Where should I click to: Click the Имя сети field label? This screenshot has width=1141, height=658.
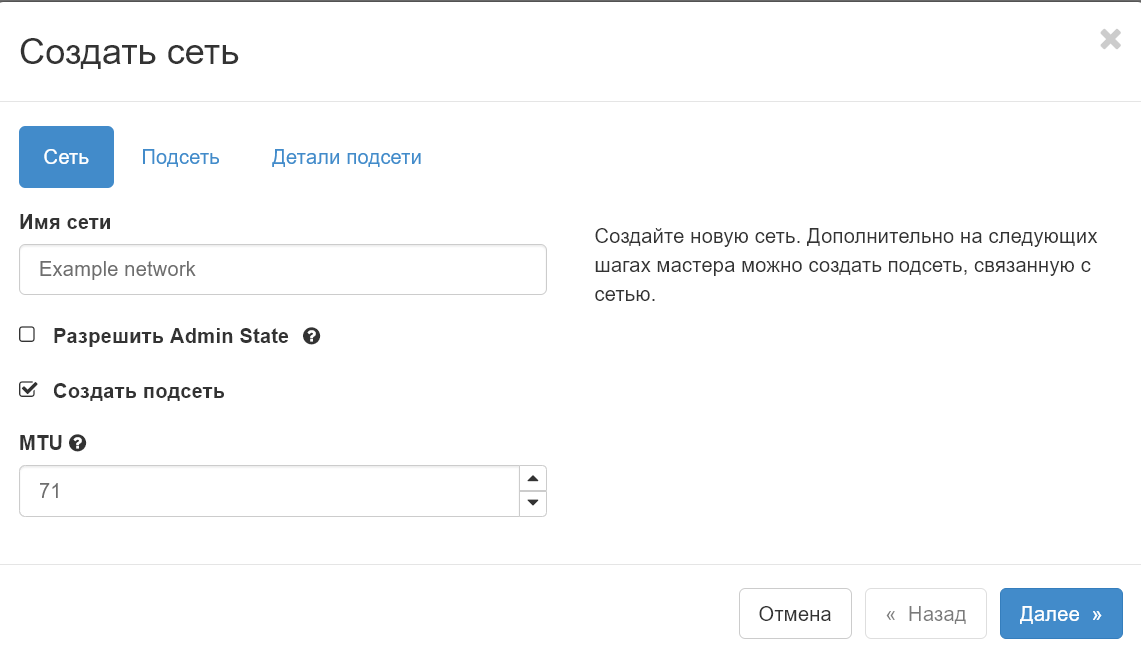click(65, 222)
